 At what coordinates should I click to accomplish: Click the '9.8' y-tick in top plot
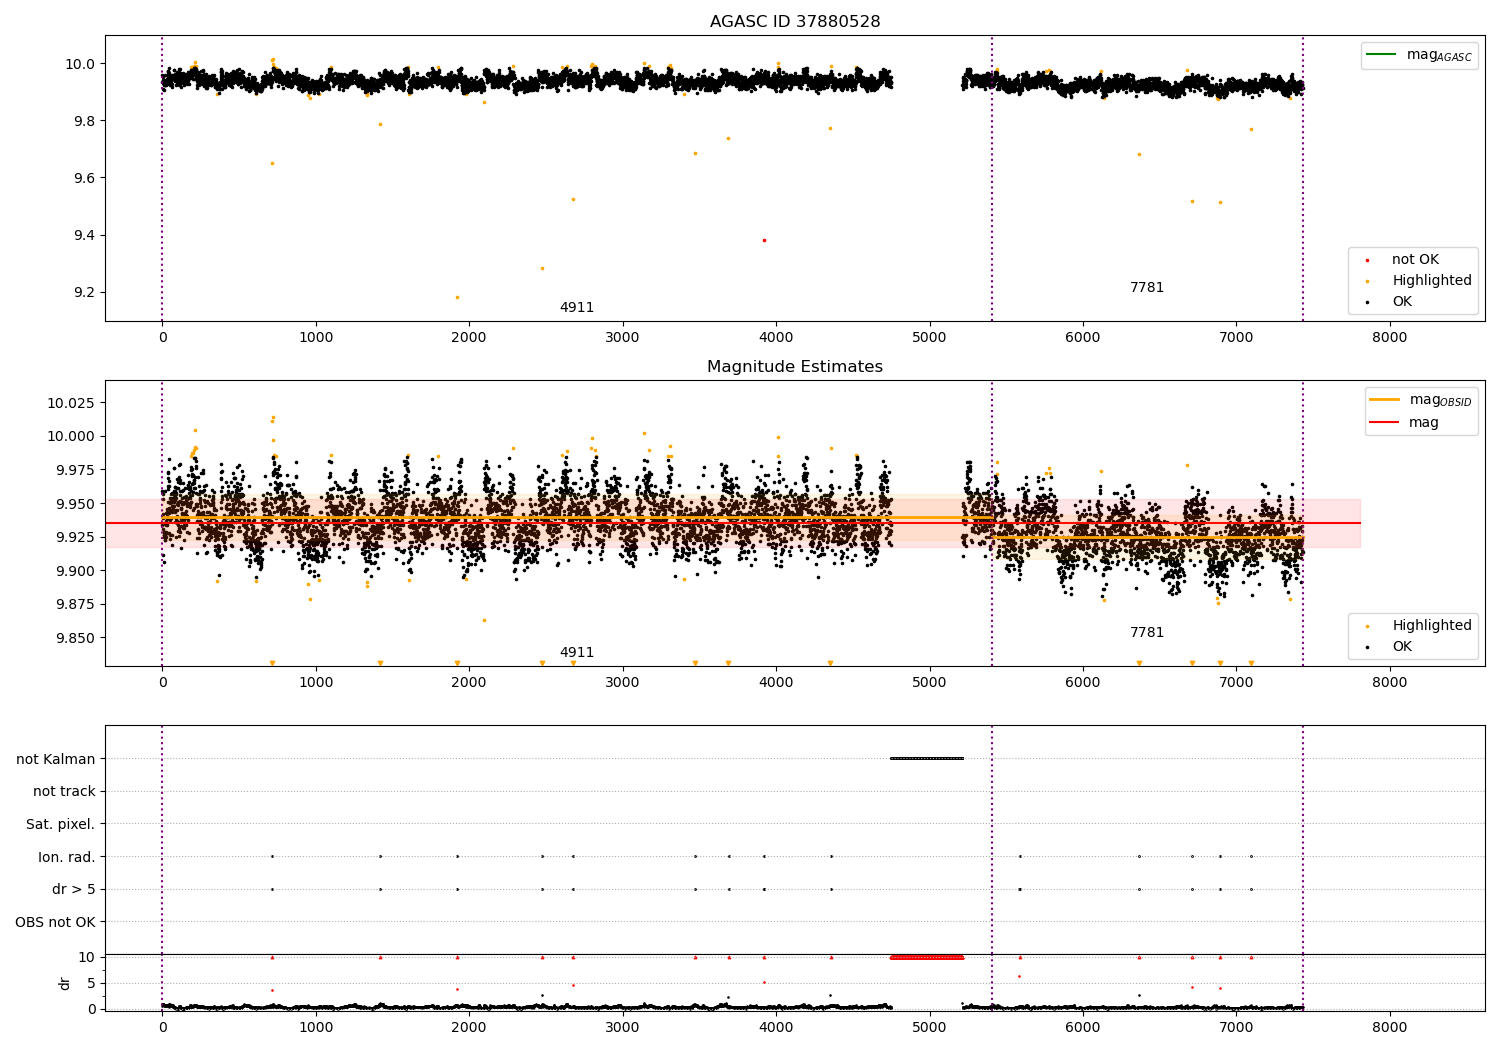point(84,121)
